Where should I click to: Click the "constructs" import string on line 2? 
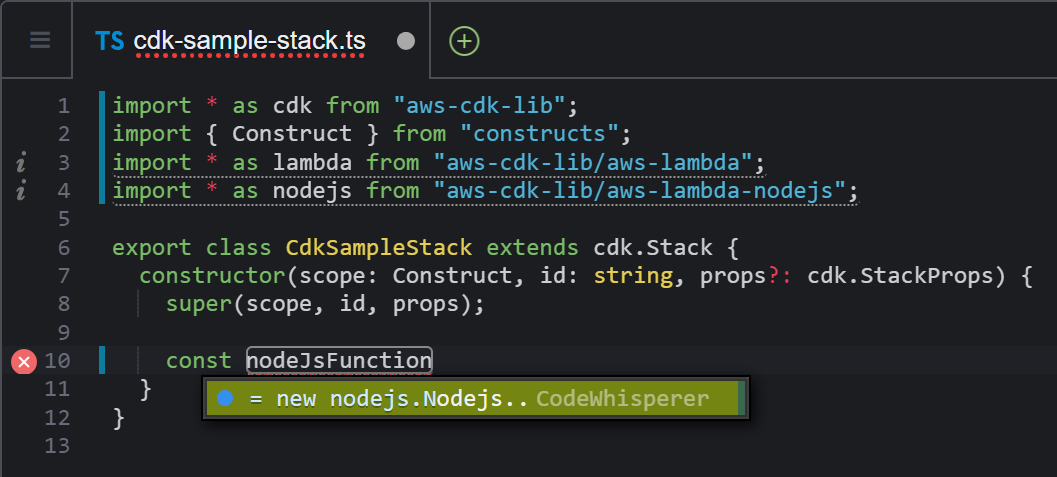[541, 135]
